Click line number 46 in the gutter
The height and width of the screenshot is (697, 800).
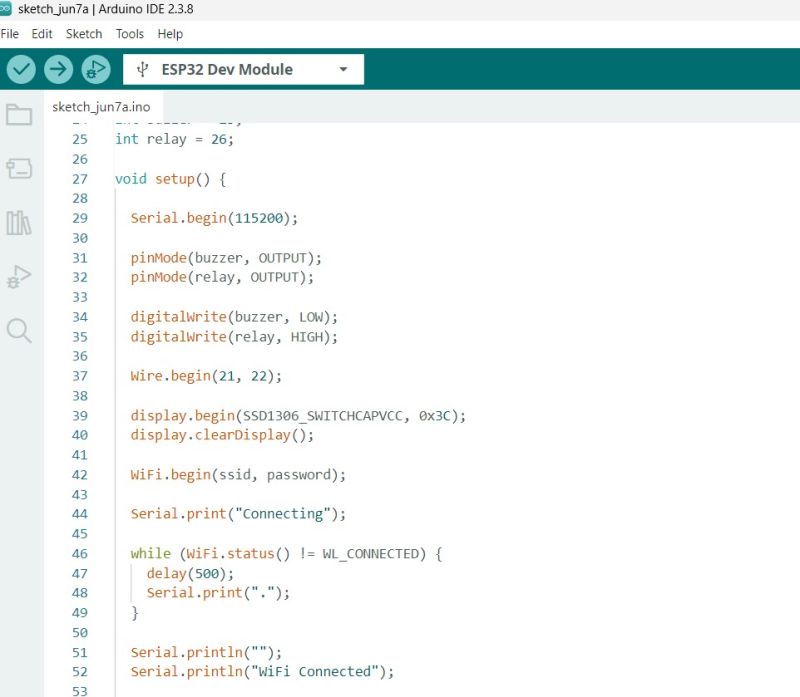pyautogui.click(x=80, y=554)
